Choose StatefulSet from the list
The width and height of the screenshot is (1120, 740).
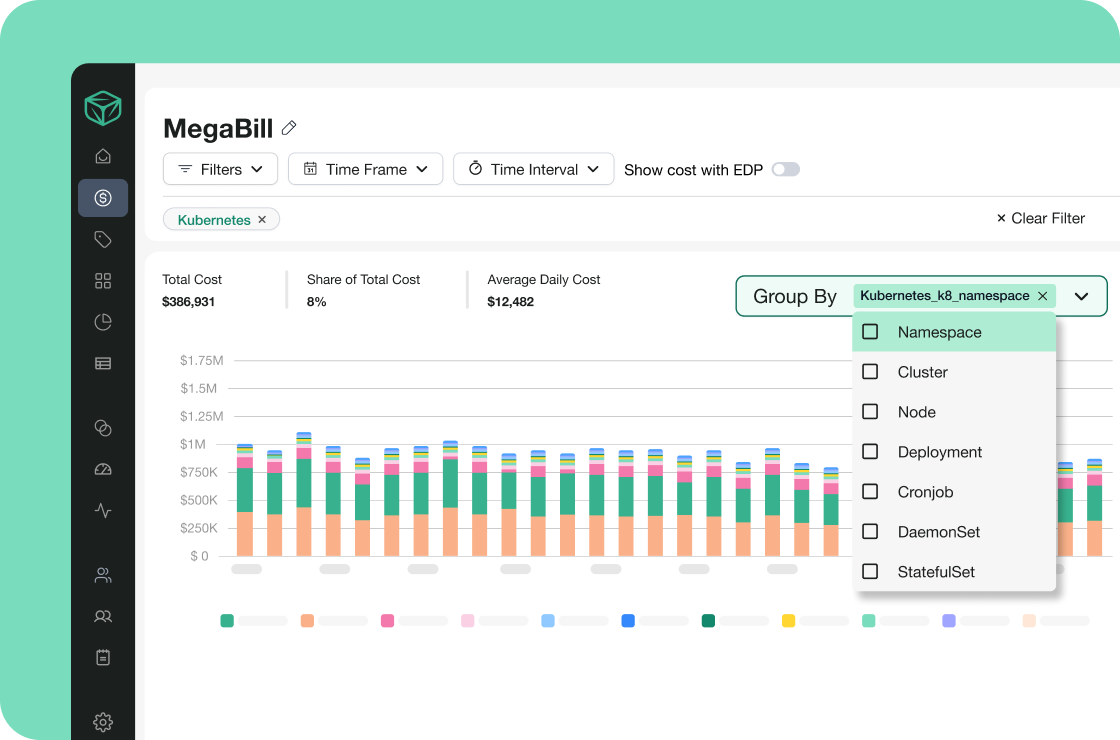tap(935, 572)
